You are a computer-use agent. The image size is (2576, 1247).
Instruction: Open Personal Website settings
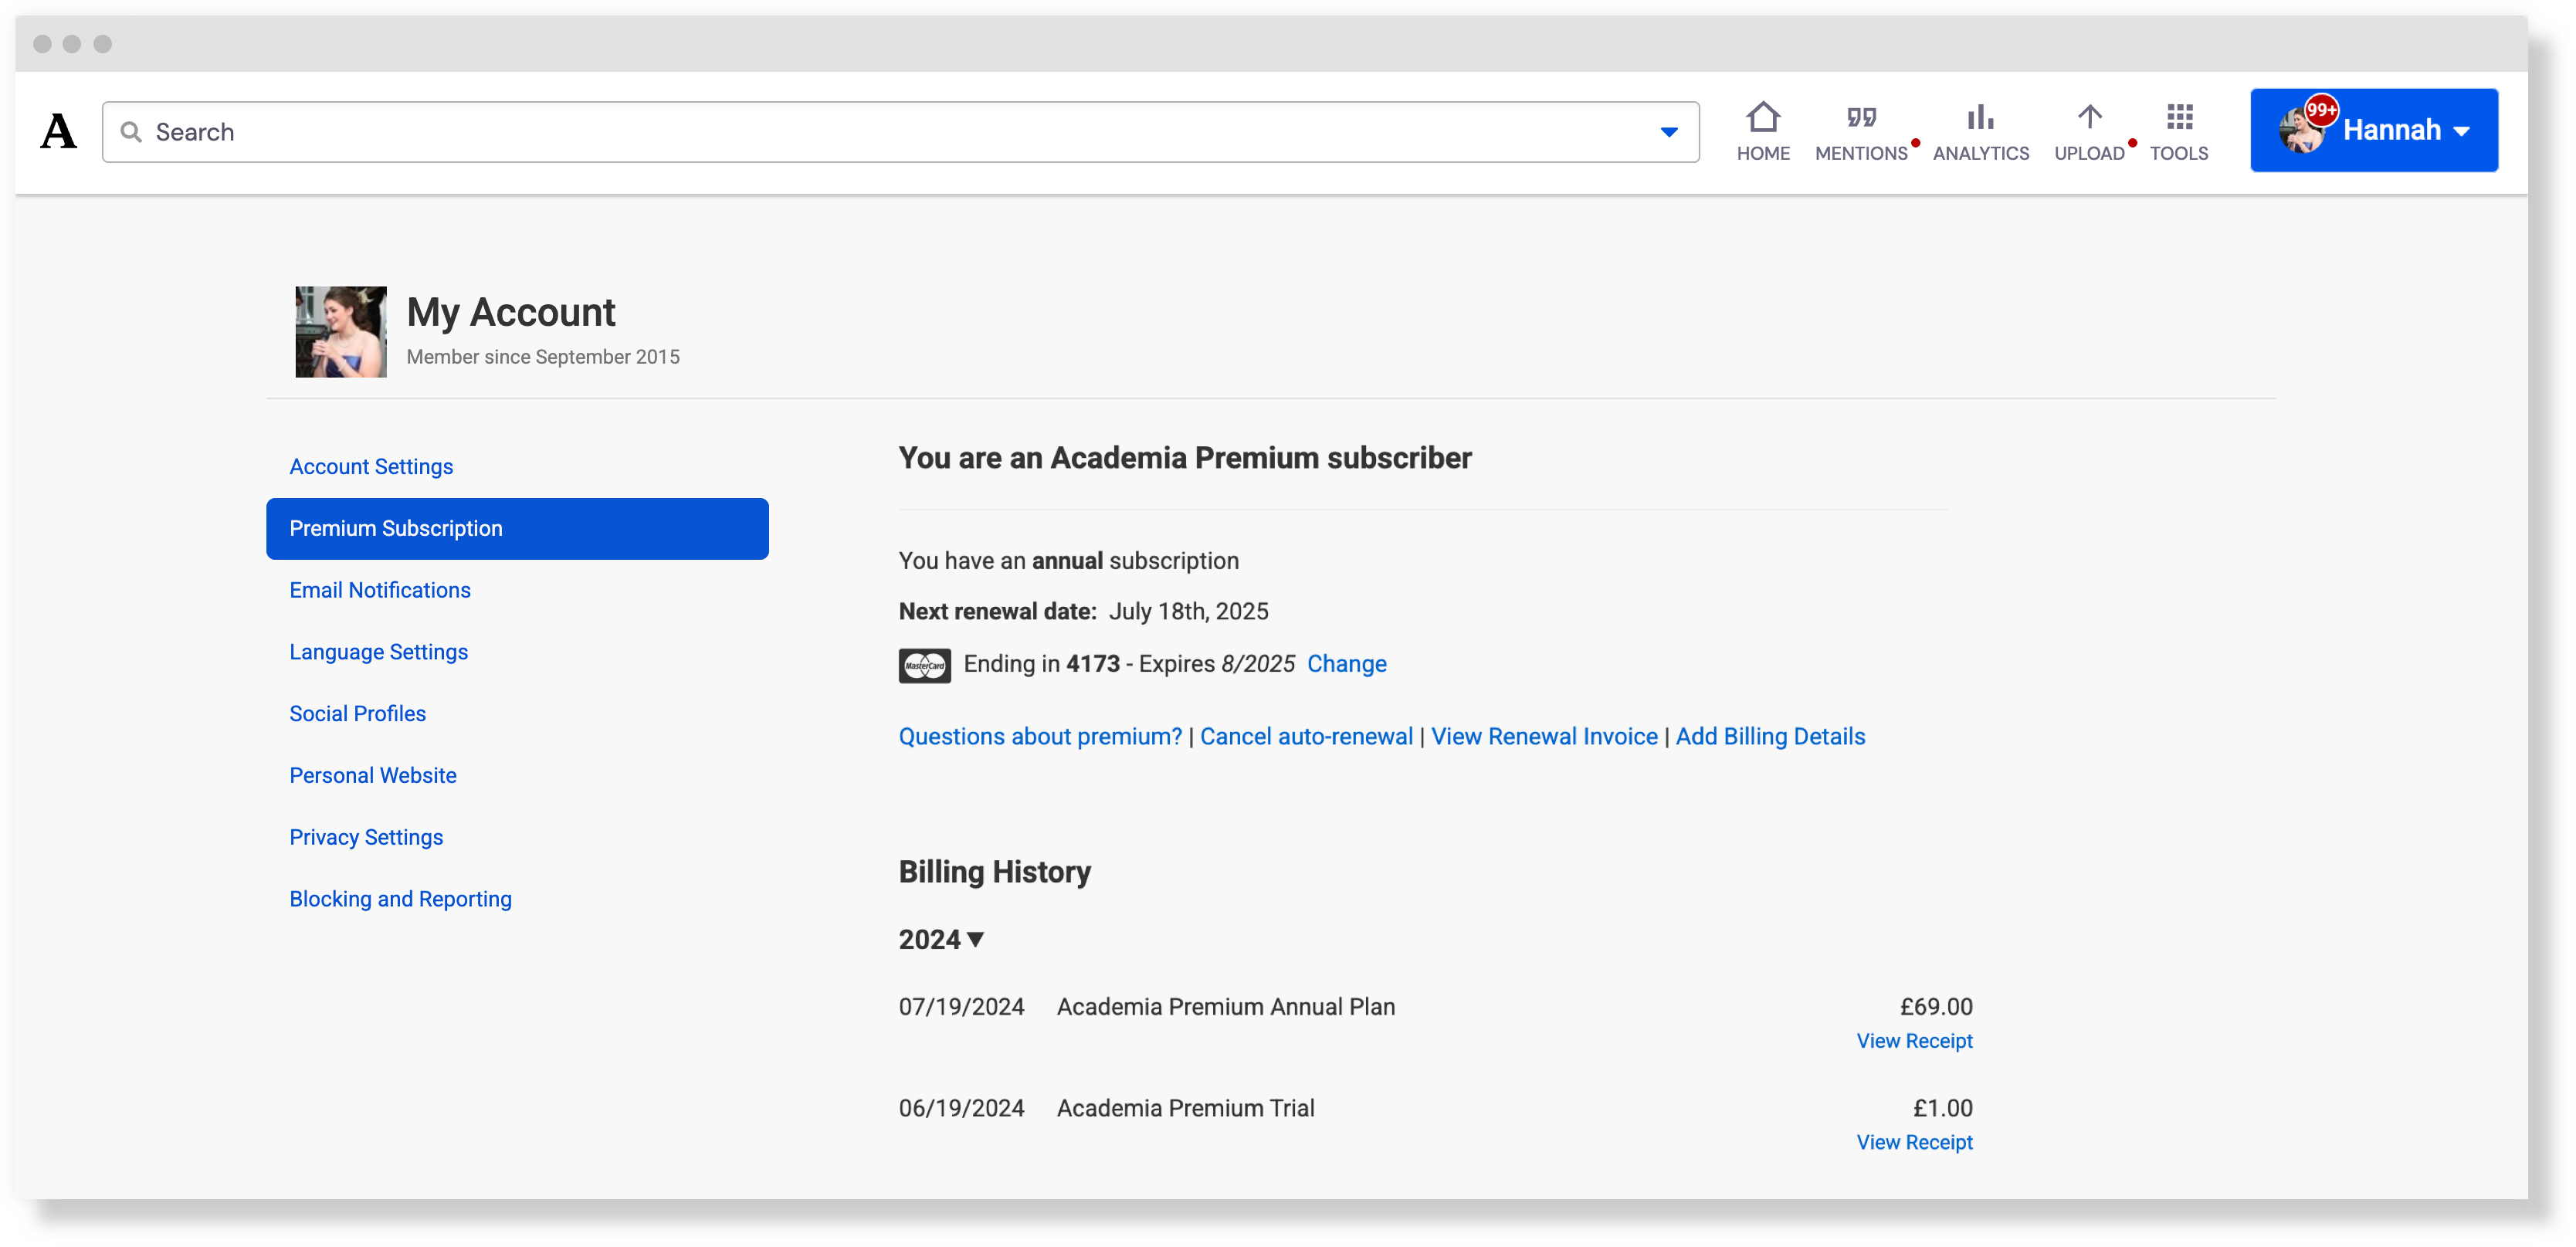click(x=373, y=775)
